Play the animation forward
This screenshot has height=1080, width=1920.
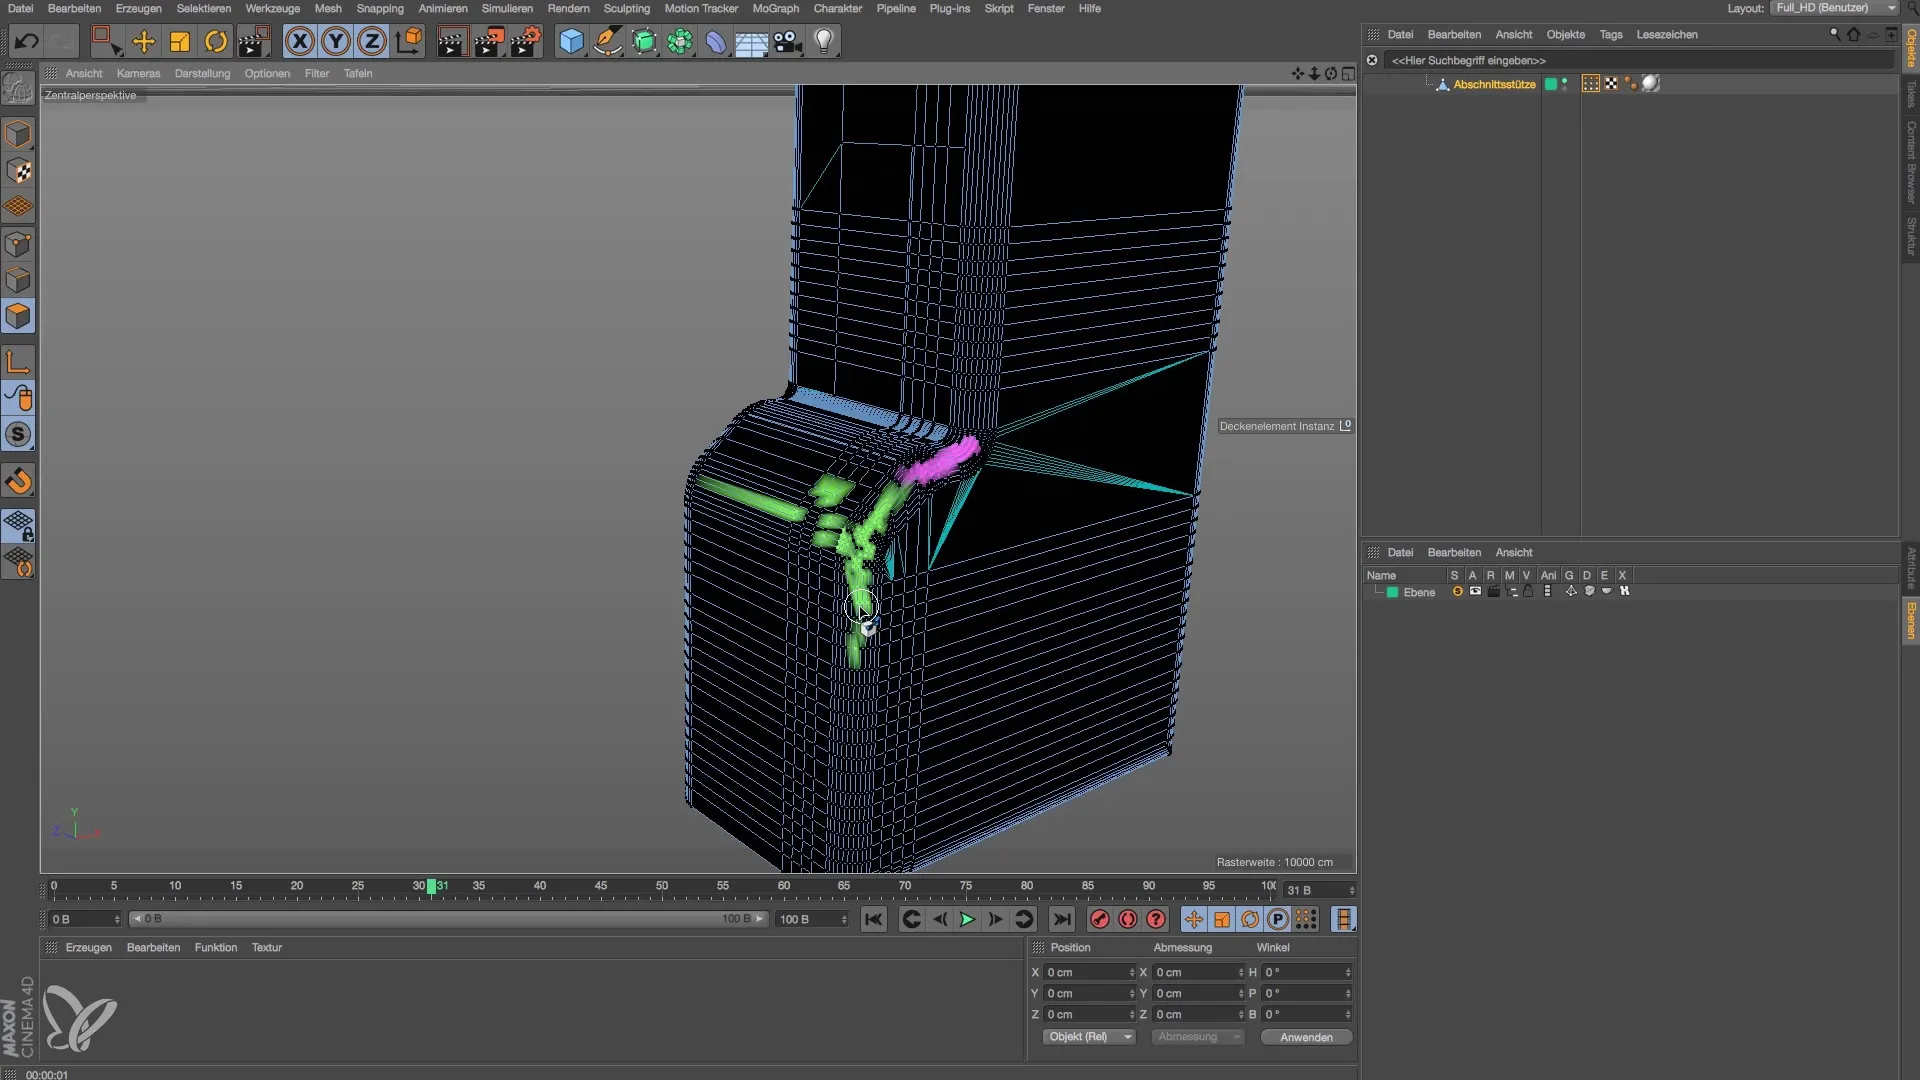tap(967, 919)
